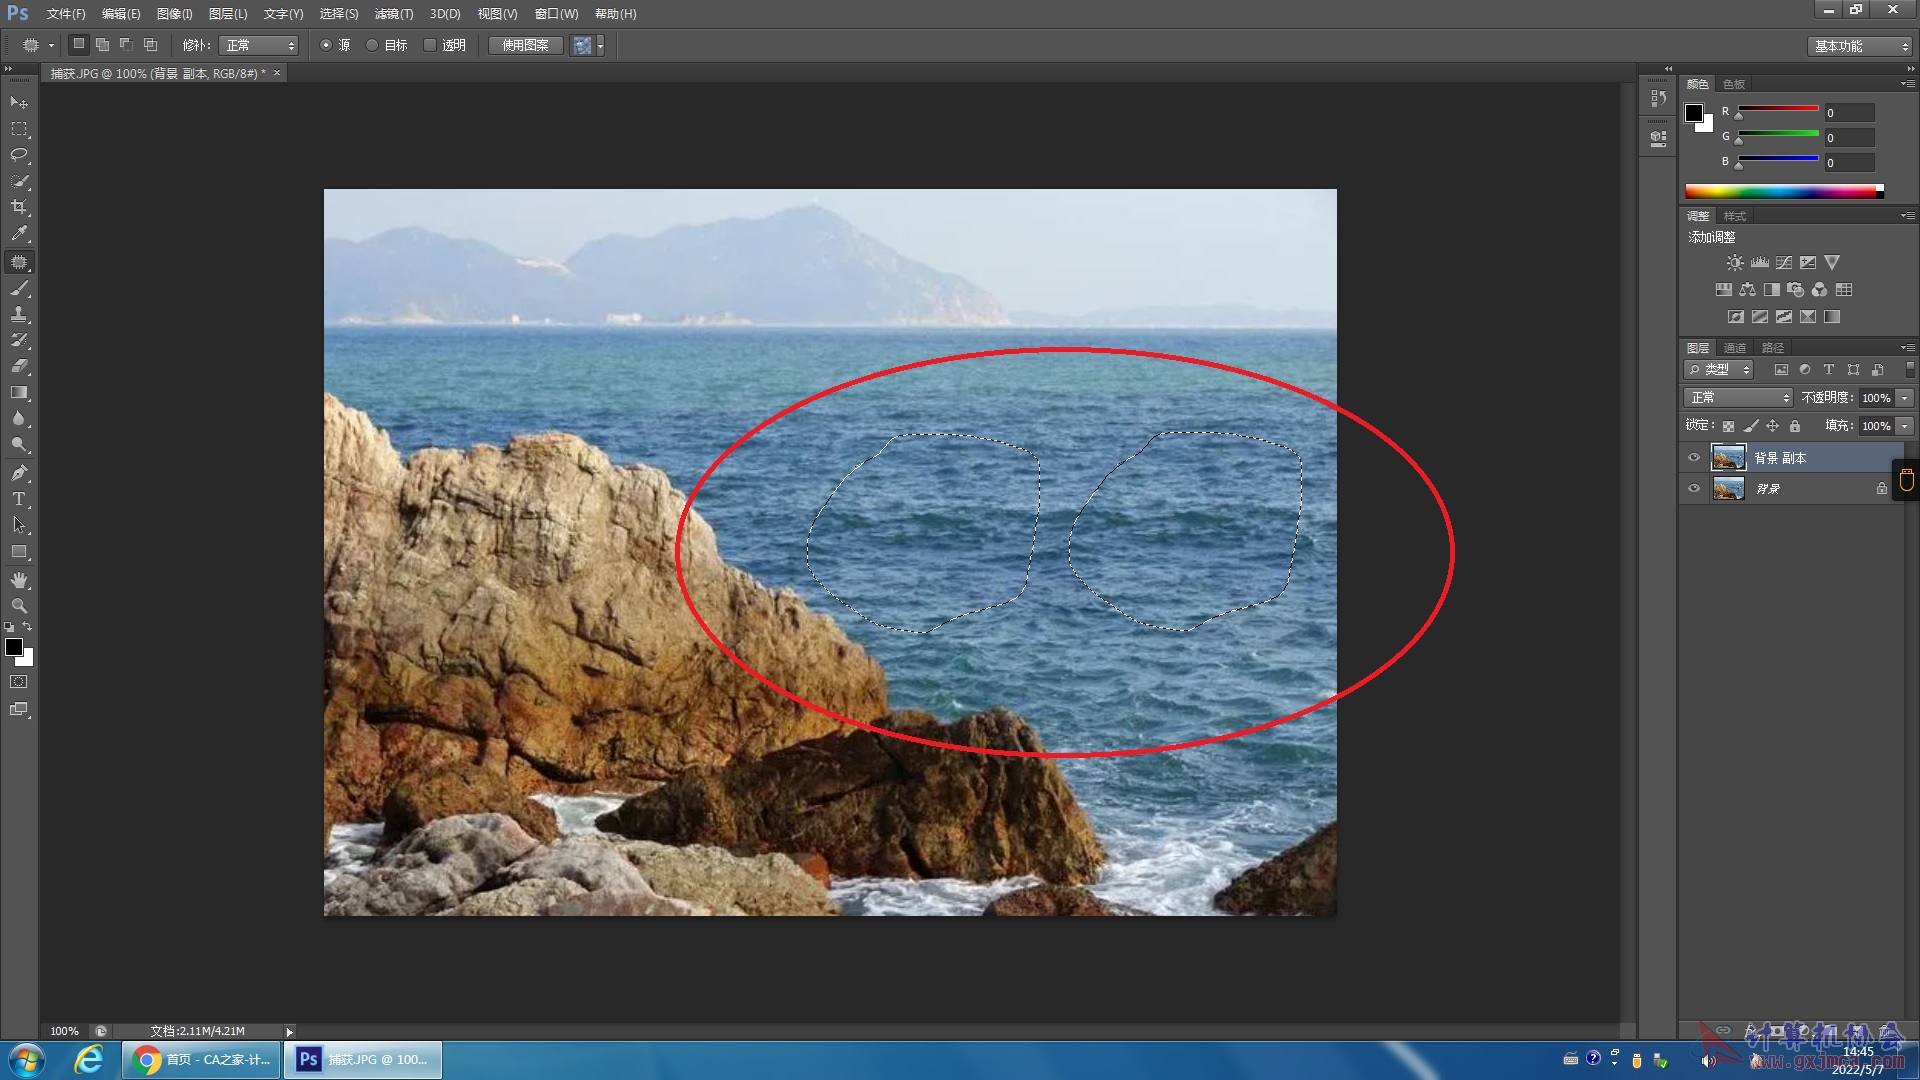The image size is (1920, 1080).
Task: Select the Crop tool
Action: [19, 207]
